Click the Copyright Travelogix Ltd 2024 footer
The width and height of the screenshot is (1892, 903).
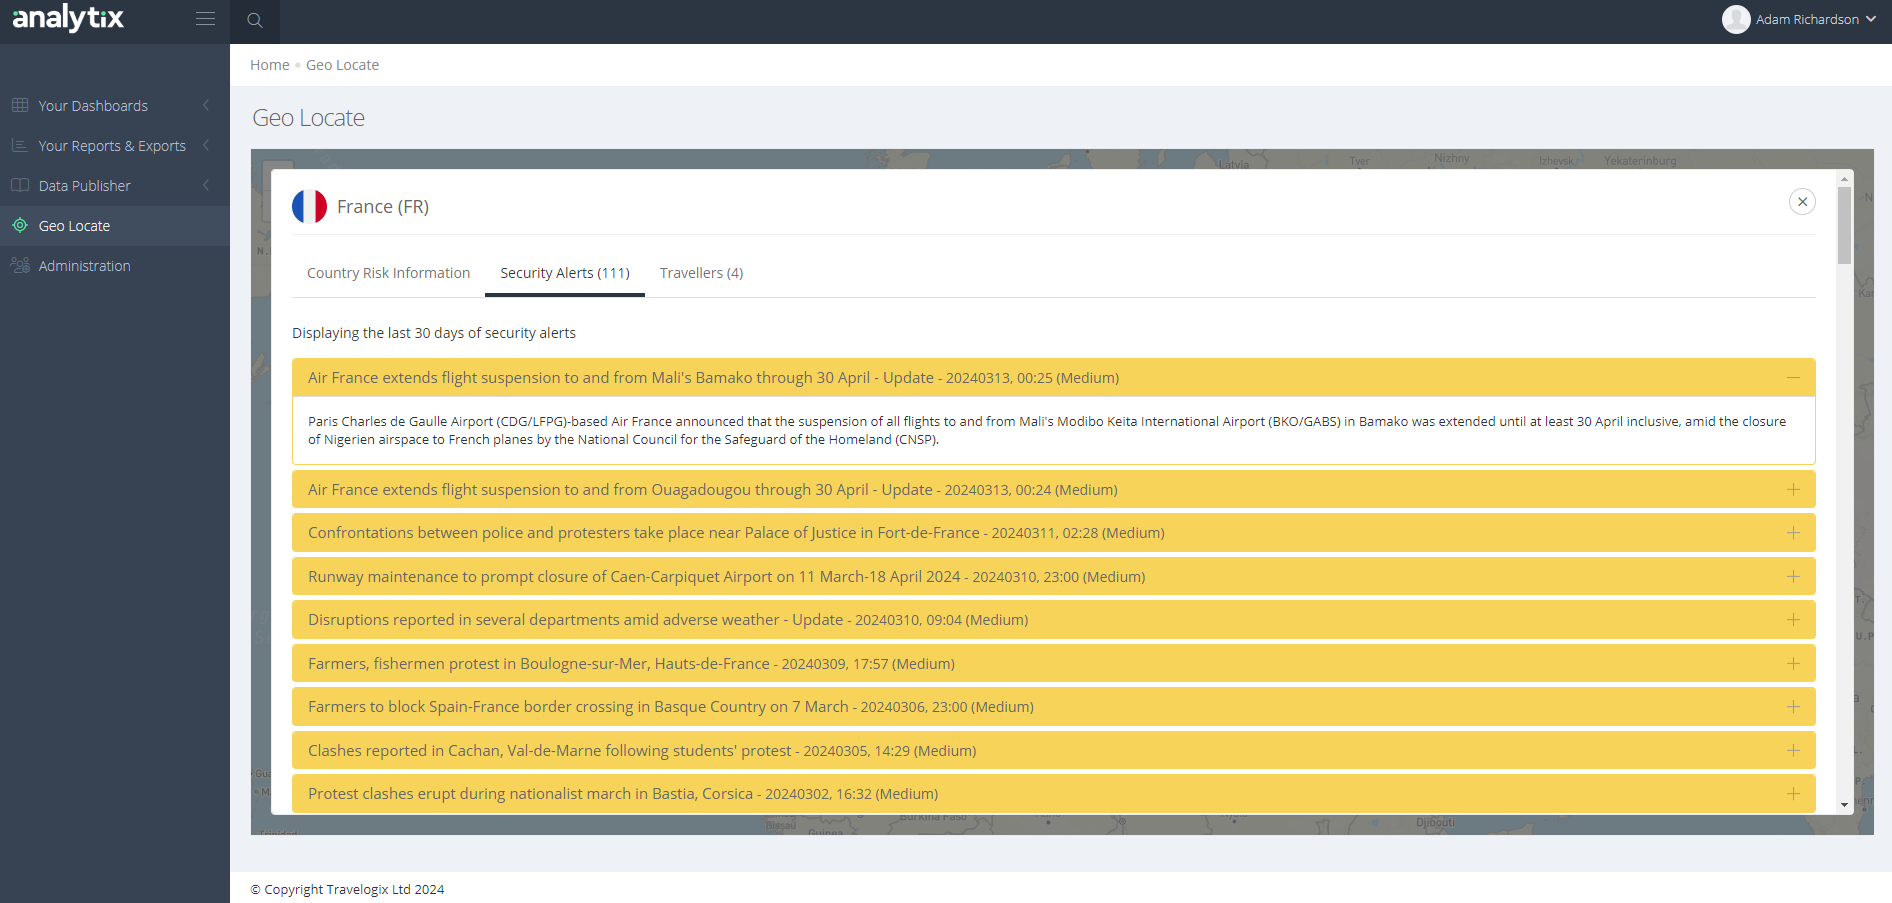click(x=347, y=890)
